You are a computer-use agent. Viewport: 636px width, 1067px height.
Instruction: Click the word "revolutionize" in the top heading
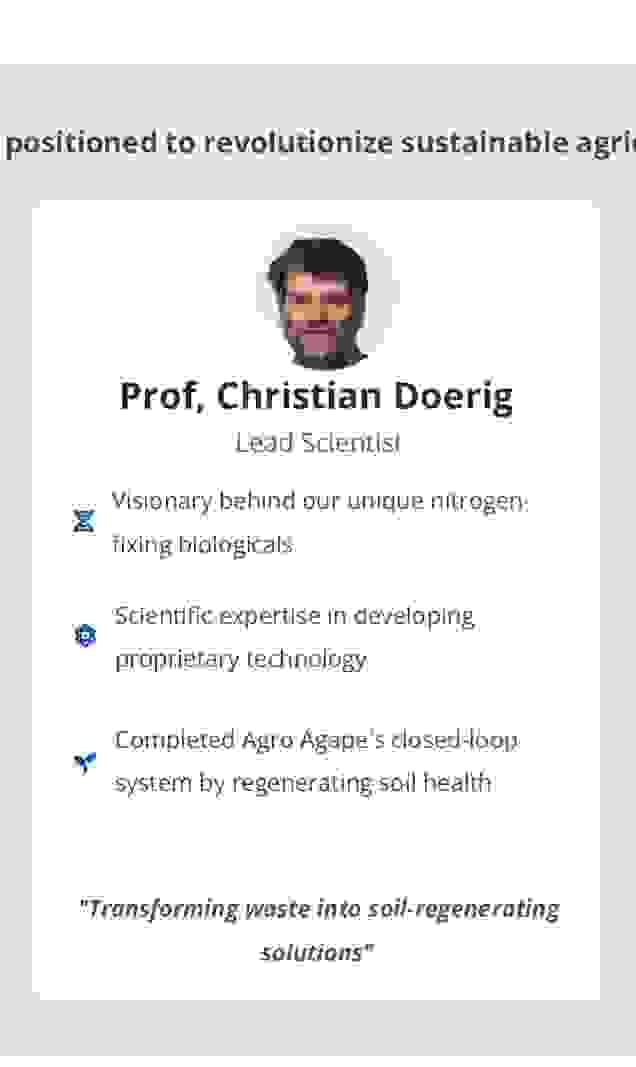pos(298,142)
